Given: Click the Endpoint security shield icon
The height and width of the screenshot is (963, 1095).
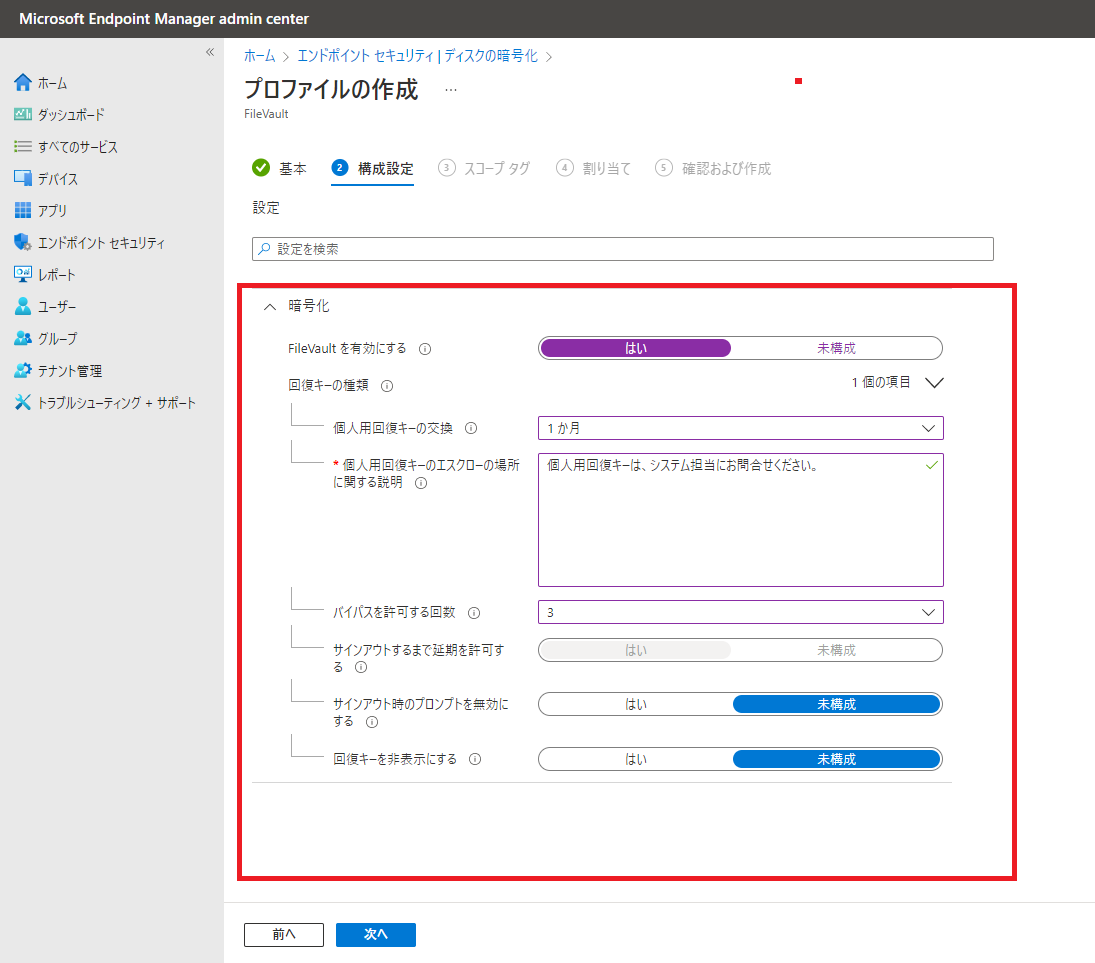Looking at the screenshot, I should pos(22,242).
